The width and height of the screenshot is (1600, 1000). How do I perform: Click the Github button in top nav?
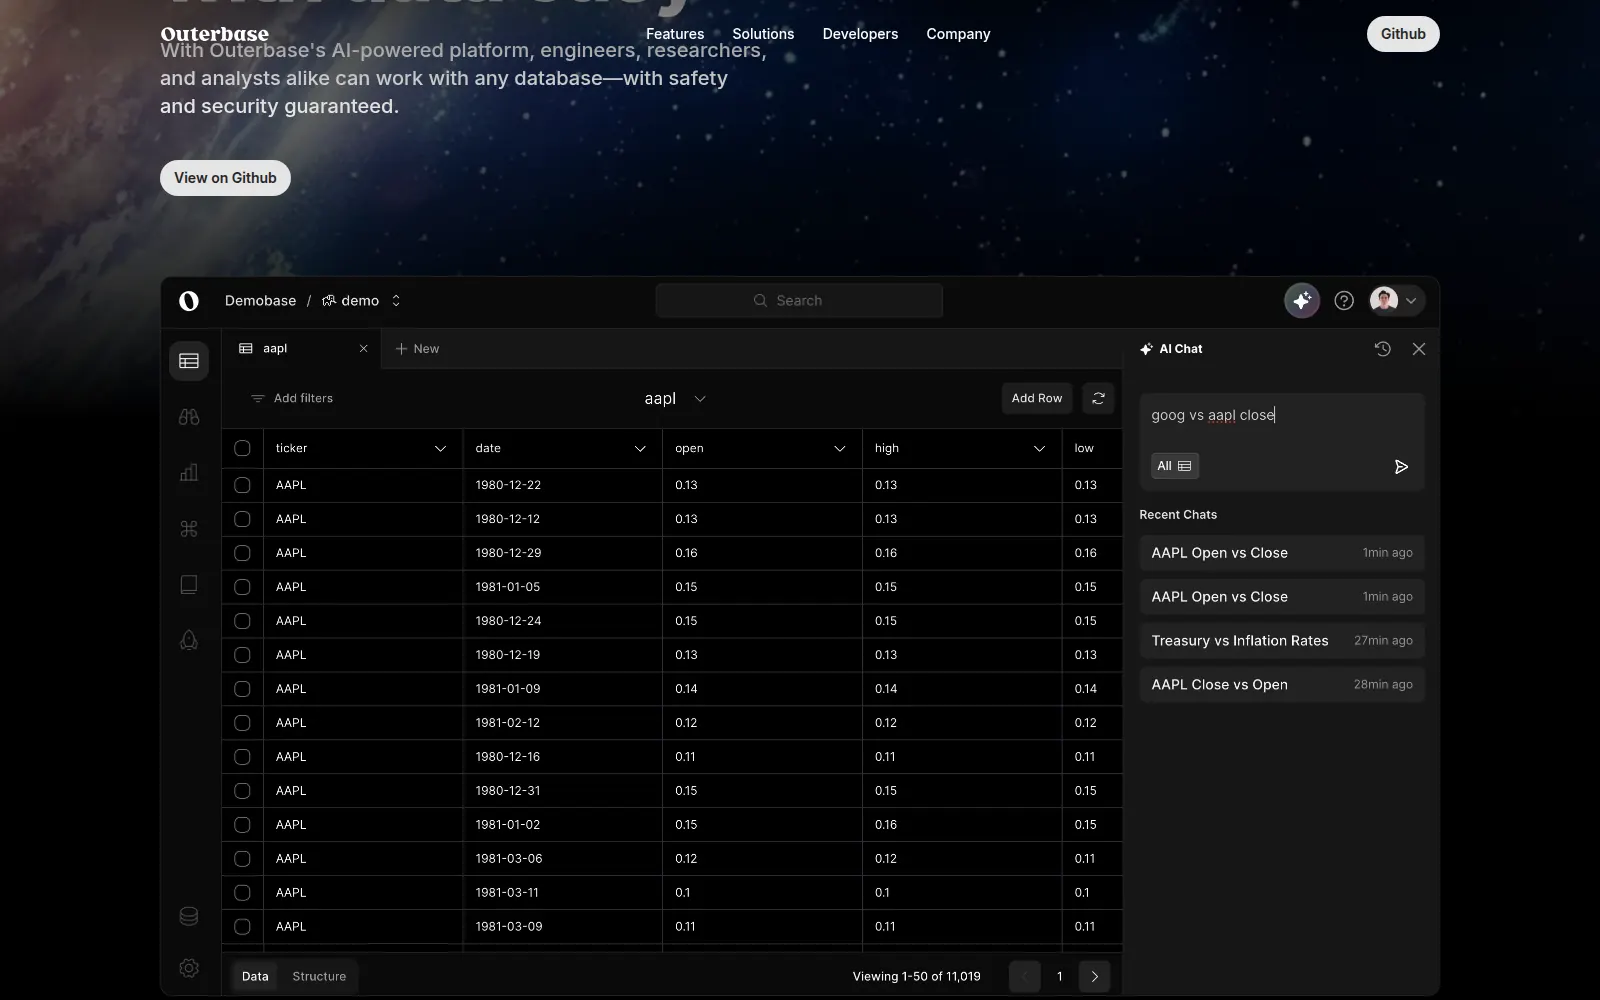point(1403,34)
